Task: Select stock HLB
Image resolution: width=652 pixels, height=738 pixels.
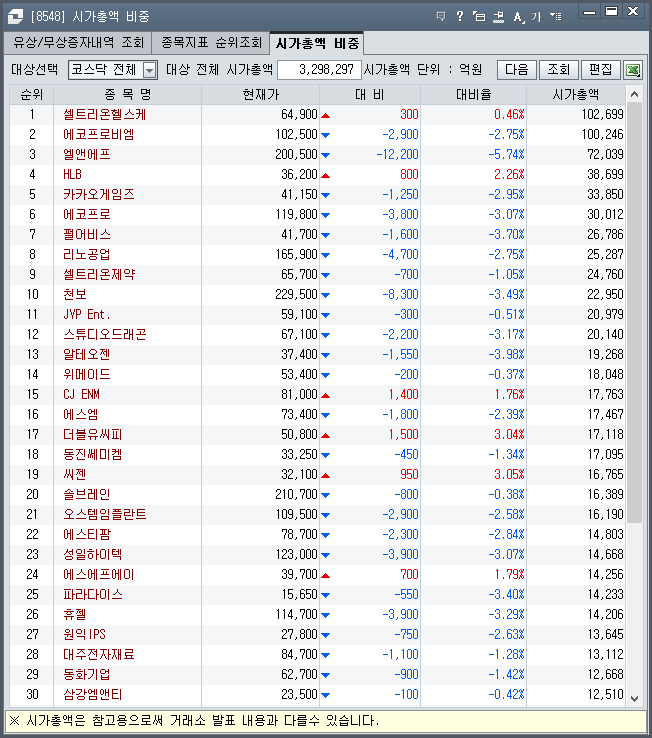Action: click(x=72, y=175)
